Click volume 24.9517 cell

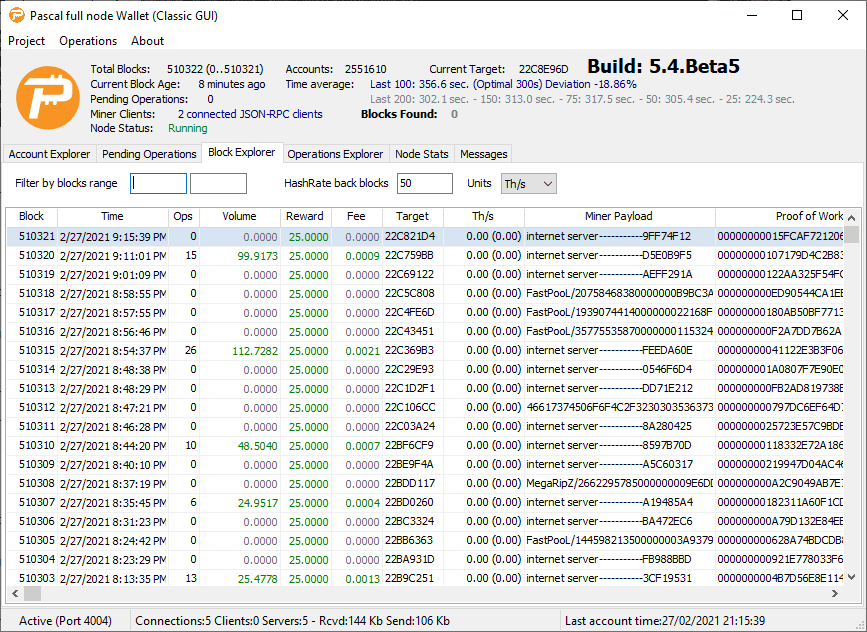tap(239, 503)
